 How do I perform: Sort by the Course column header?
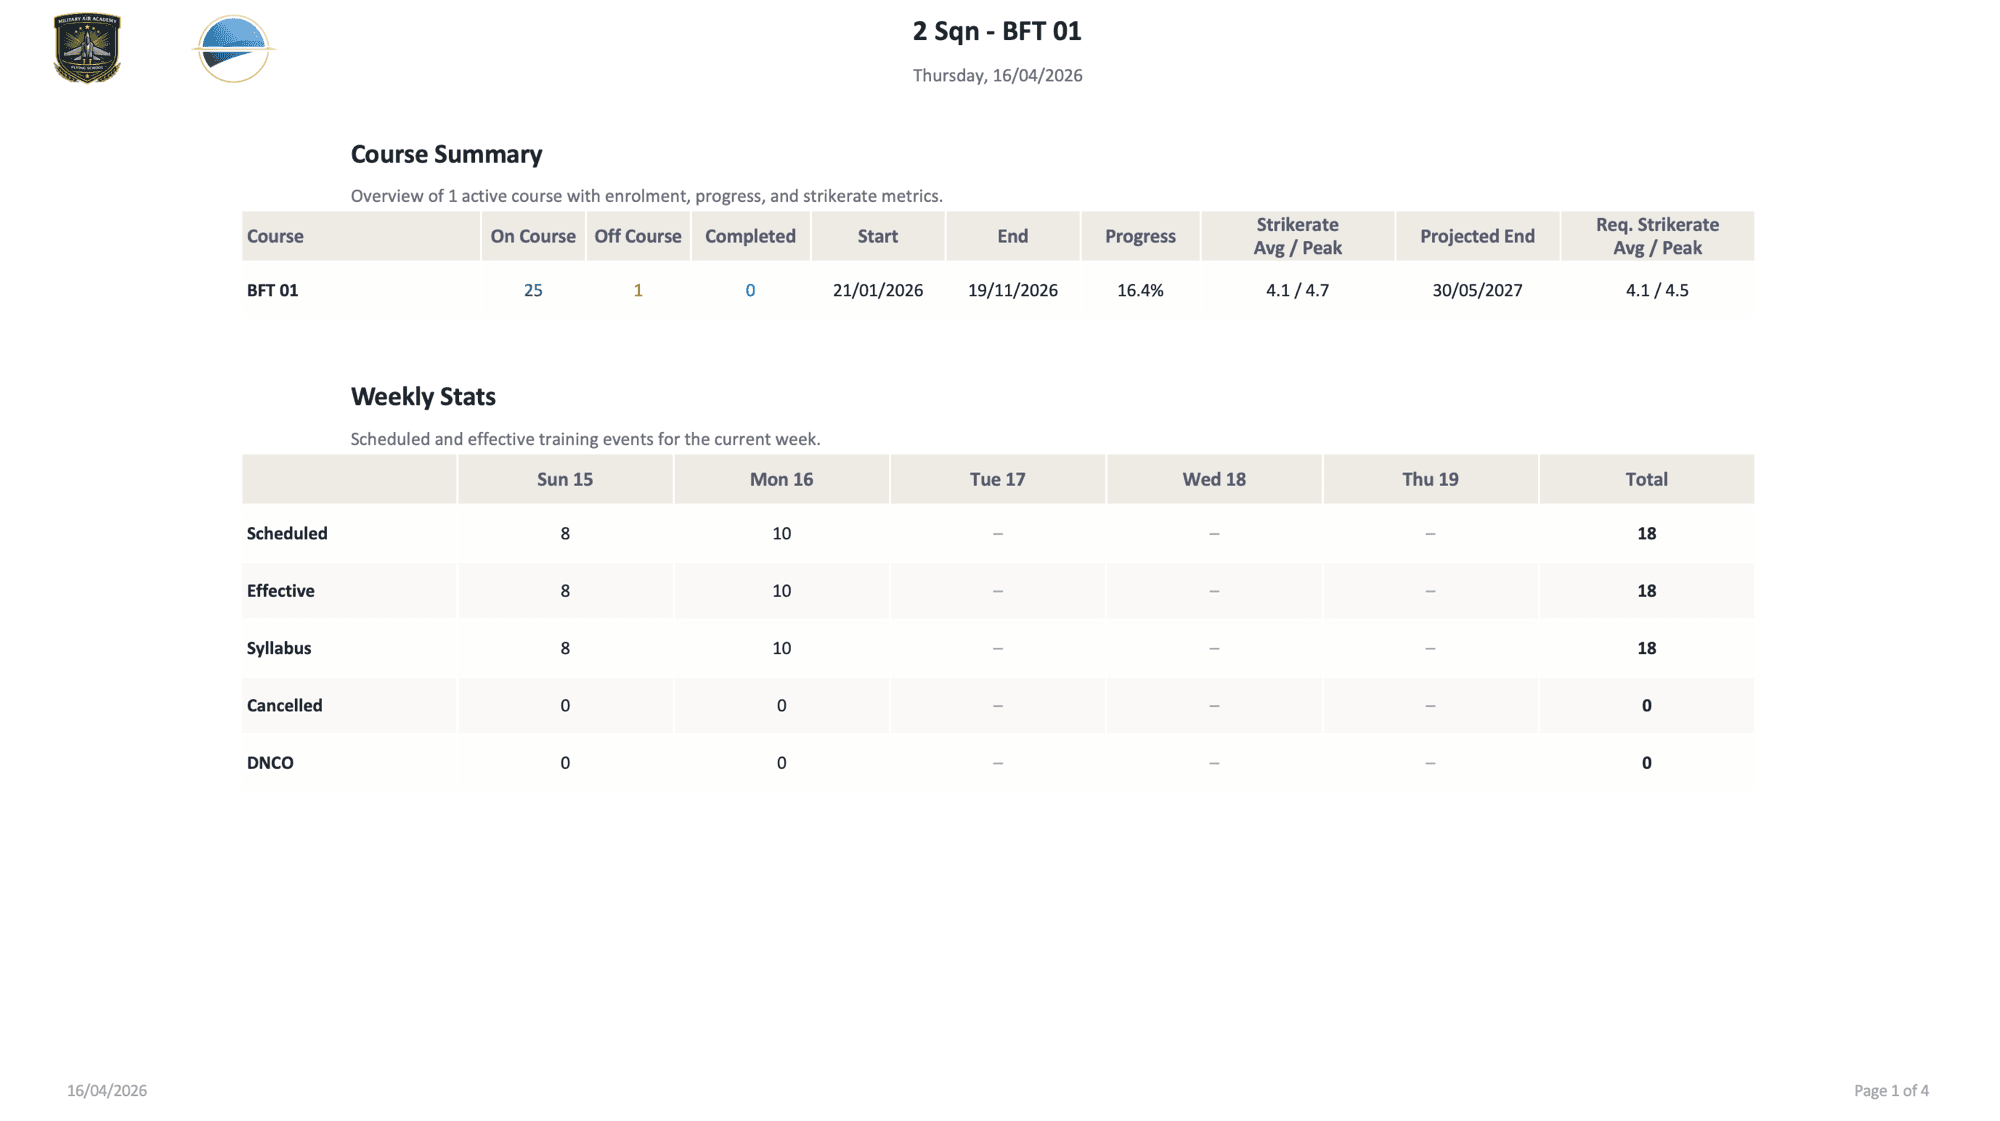click(x=275, y=236)
